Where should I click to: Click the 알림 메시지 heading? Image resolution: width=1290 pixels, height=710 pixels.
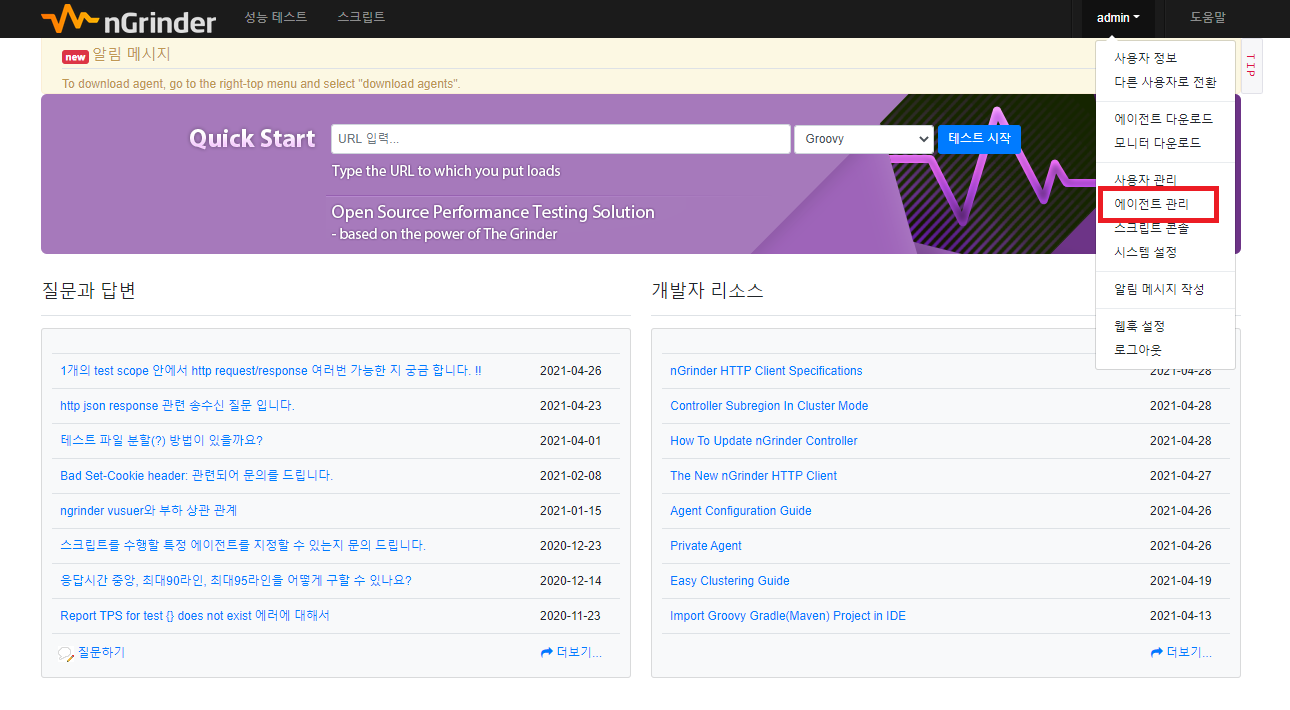[132, 55]
